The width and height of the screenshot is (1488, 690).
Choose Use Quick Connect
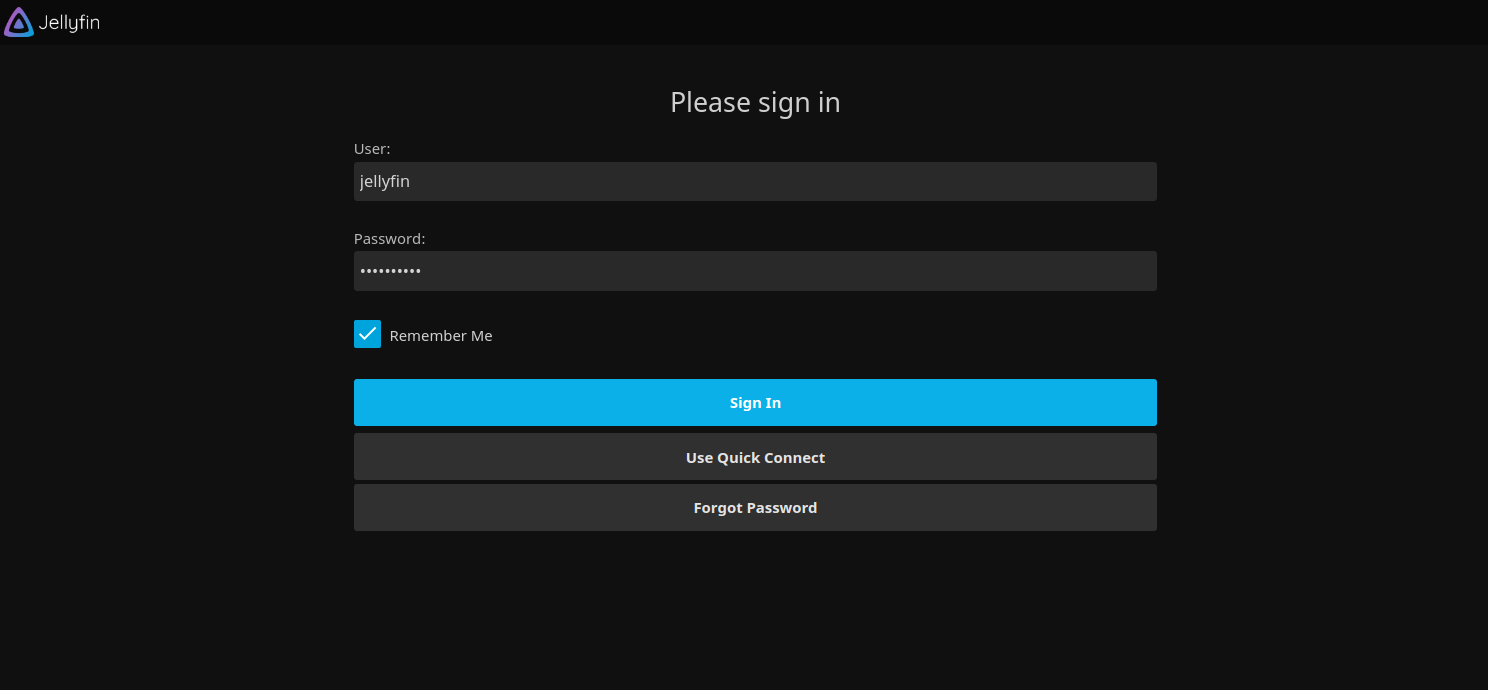coord(755,457)
